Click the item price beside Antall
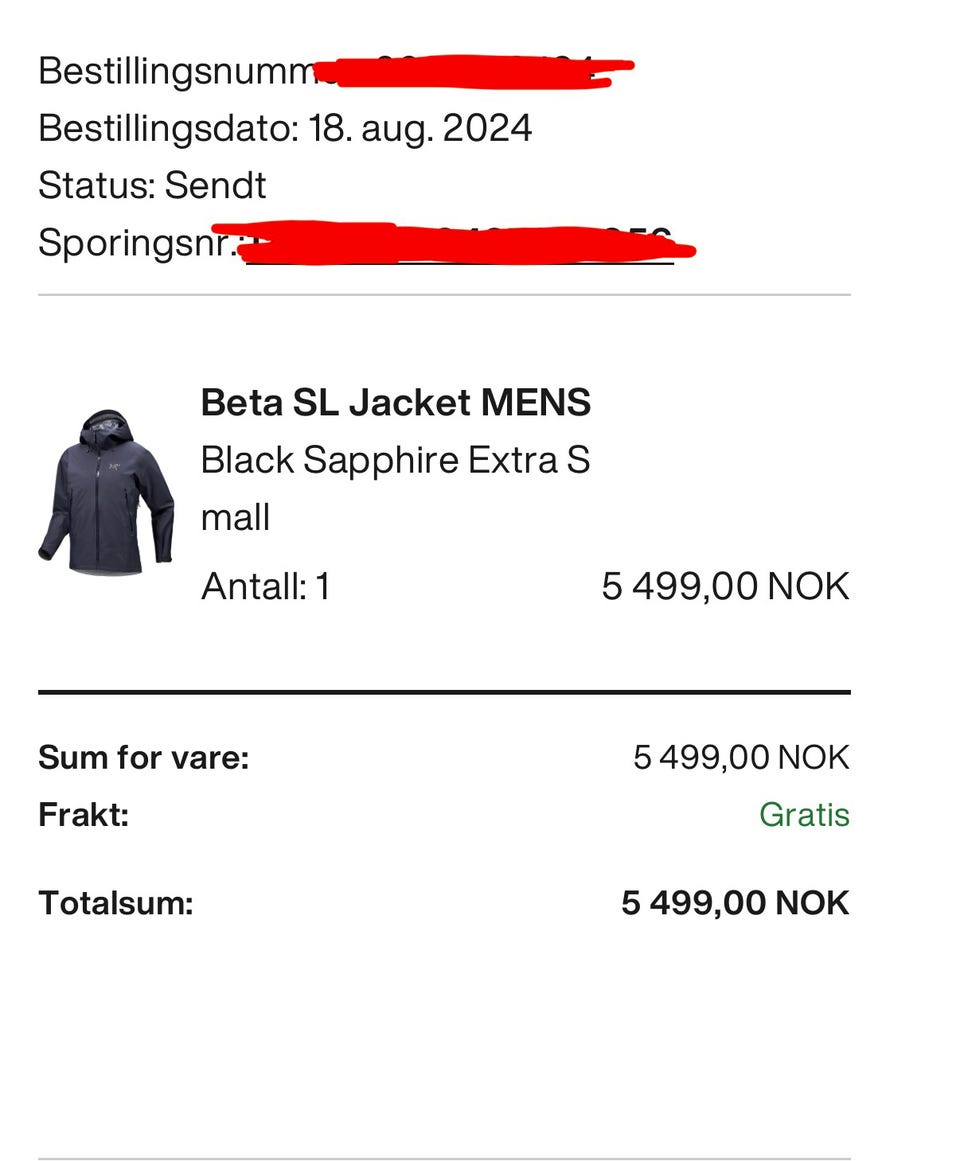The height and width of the screenshot is (1161, 960). tap(725, 586)
